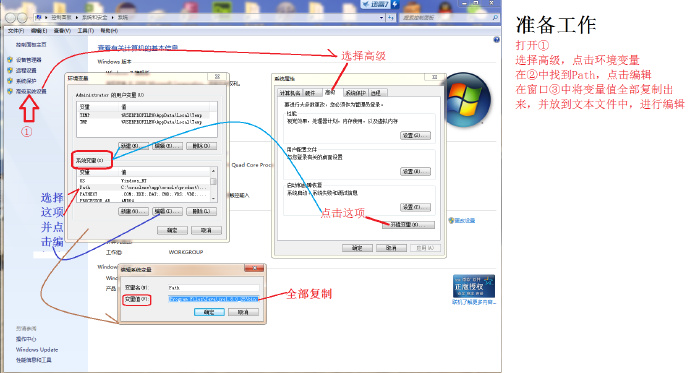Switch to the 系统保护 tab in 系统属性
The image size is (690, 373).
click(x=356, y=93)
